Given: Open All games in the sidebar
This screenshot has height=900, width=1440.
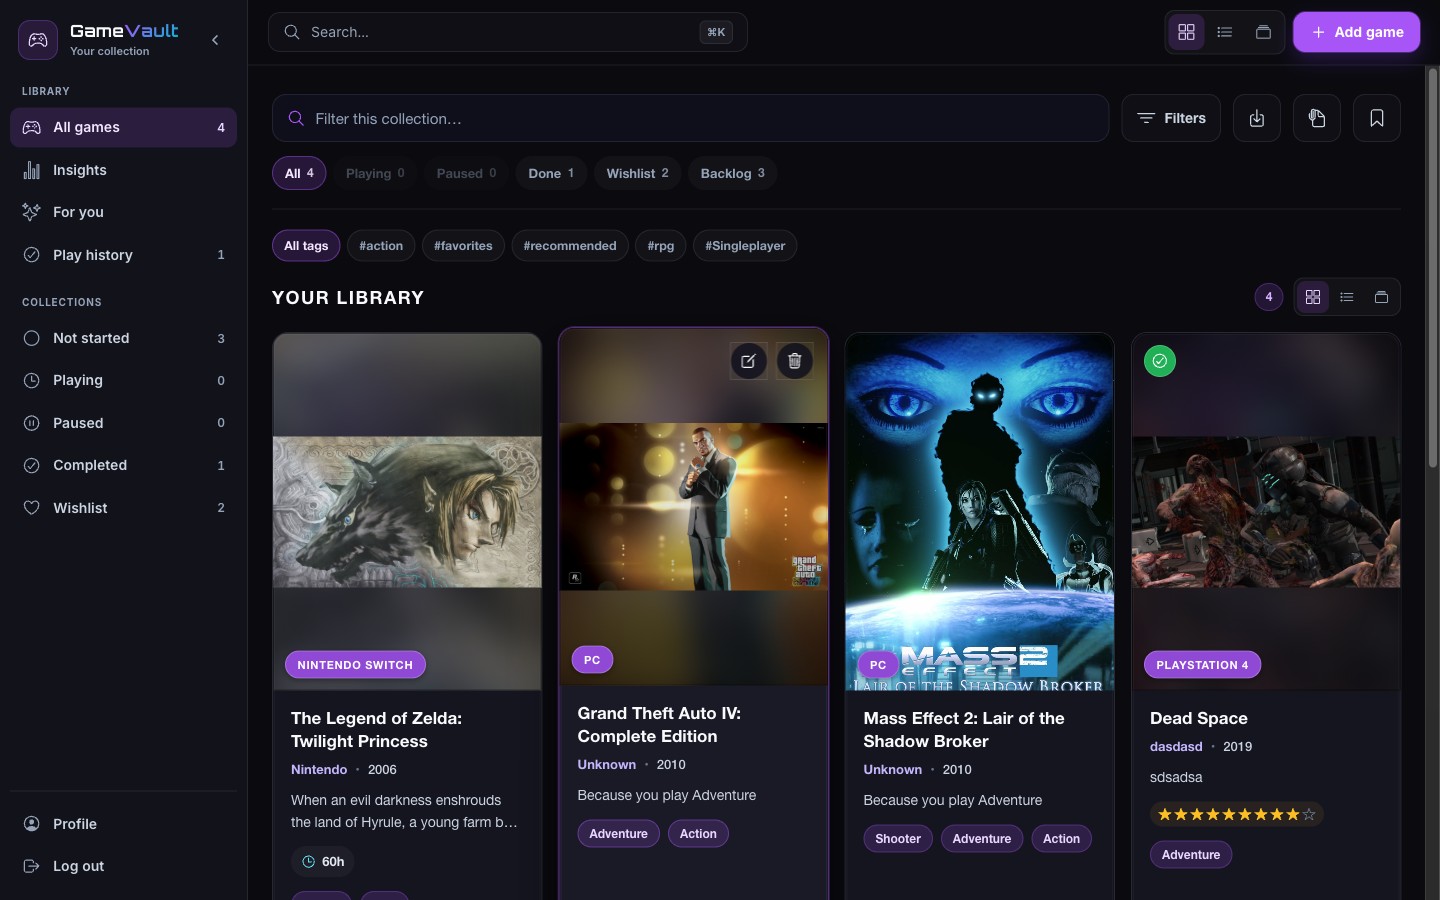Looking at the screenshot, I should pyautogui.click(x=123, y=127).
